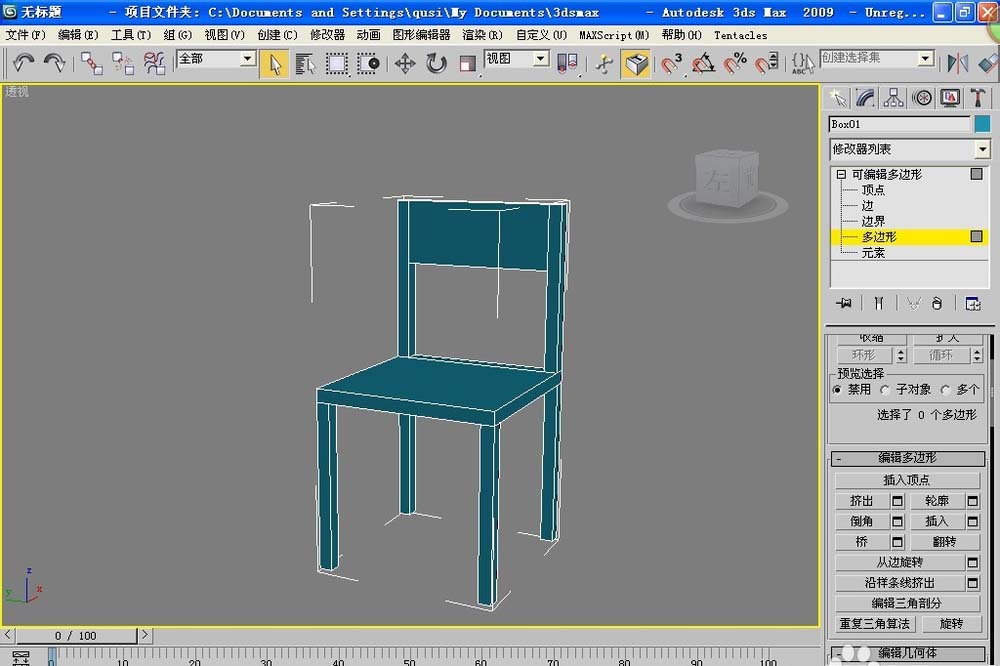Click the 挤出 extrude button
Image resolution: width=1000 pixels, height=666 pixels.
(x=862, y=501)
